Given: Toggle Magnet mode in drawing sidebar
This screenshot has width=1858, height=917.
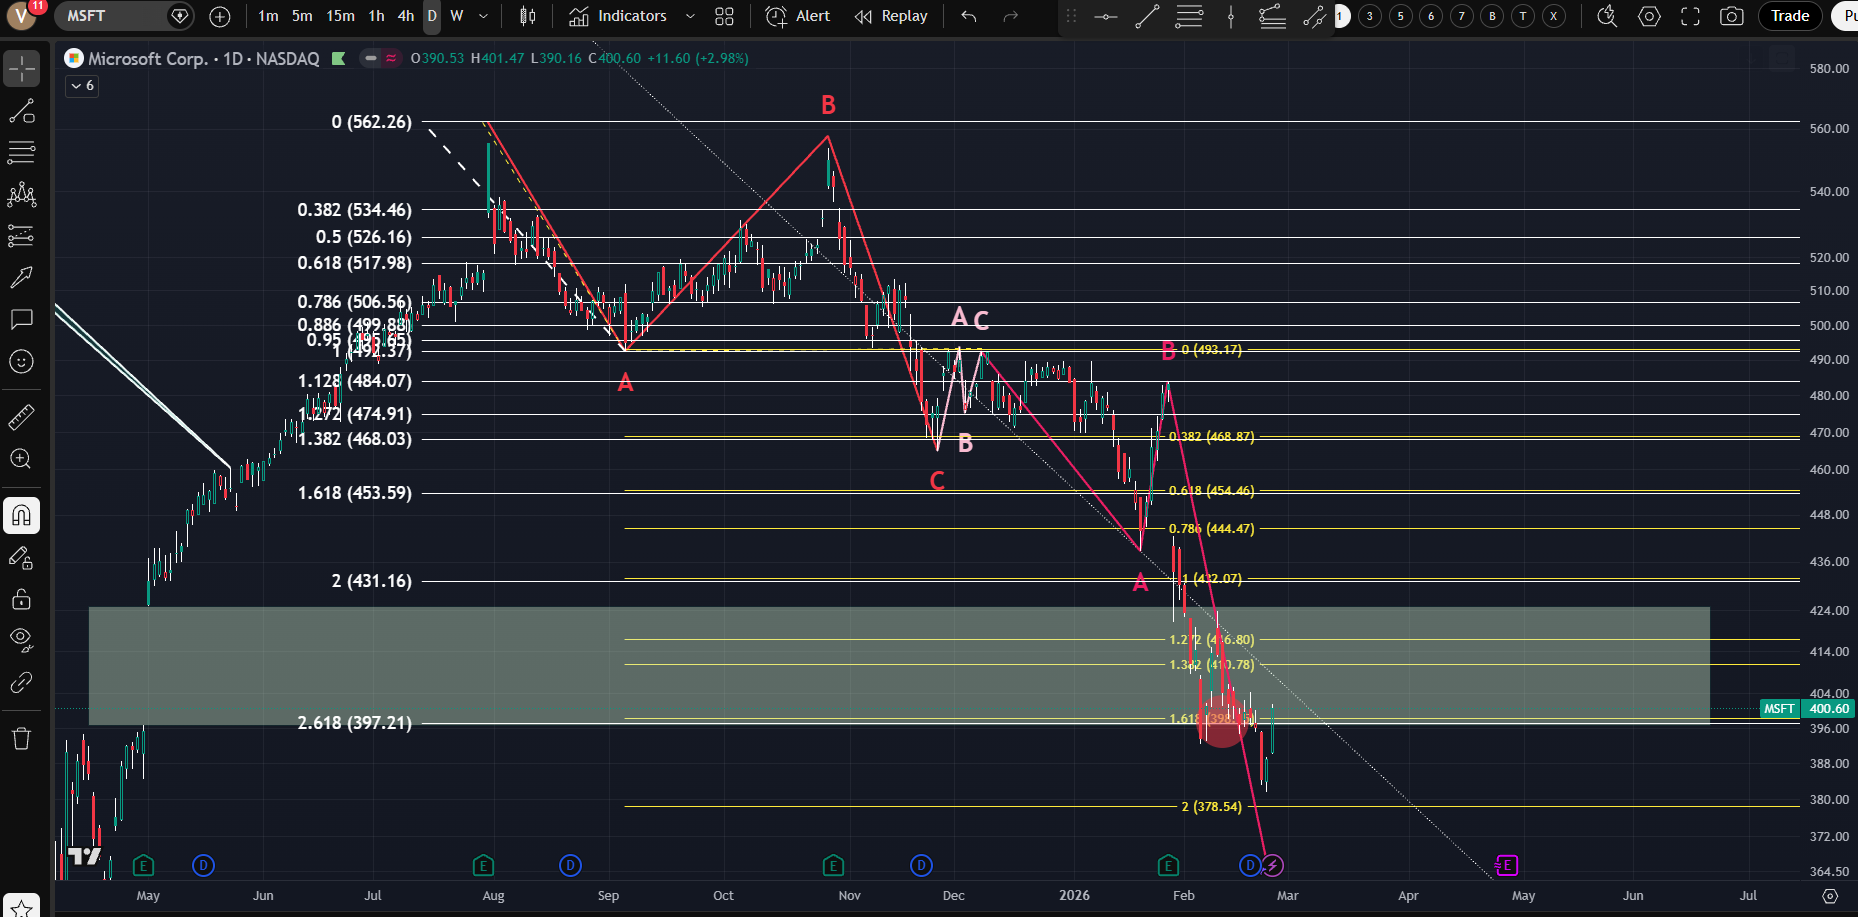Looking at the screenshot, I should click(x=21, y=516).
